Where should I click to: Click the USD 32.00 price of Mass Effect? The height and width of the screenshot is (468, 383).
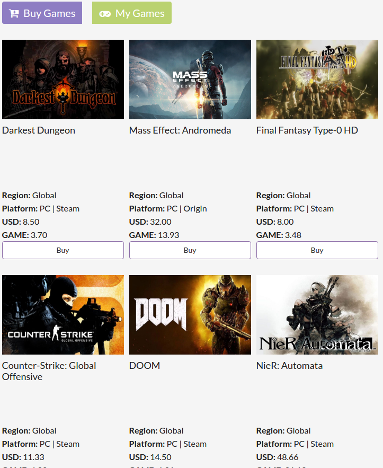tap(150, 222)
